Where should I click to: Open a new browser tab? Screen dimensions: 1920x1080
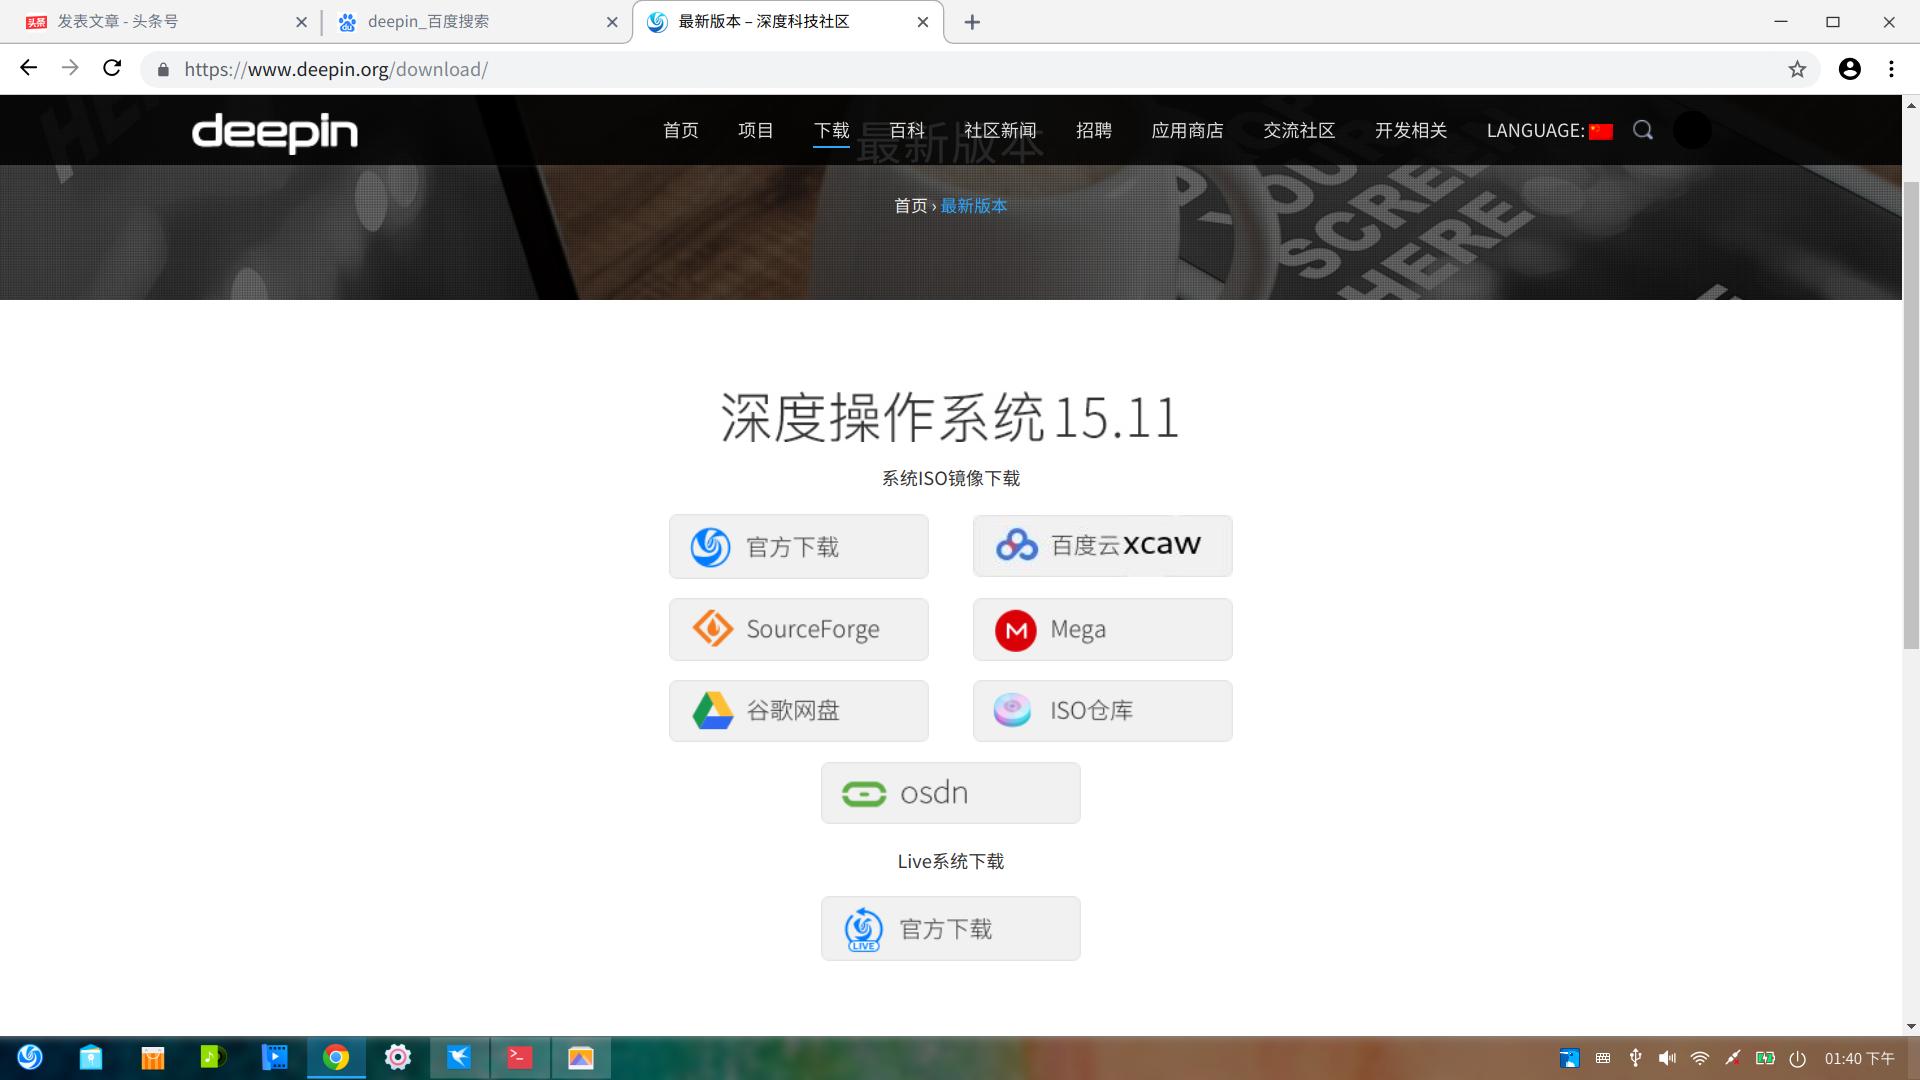click(972, 22)
